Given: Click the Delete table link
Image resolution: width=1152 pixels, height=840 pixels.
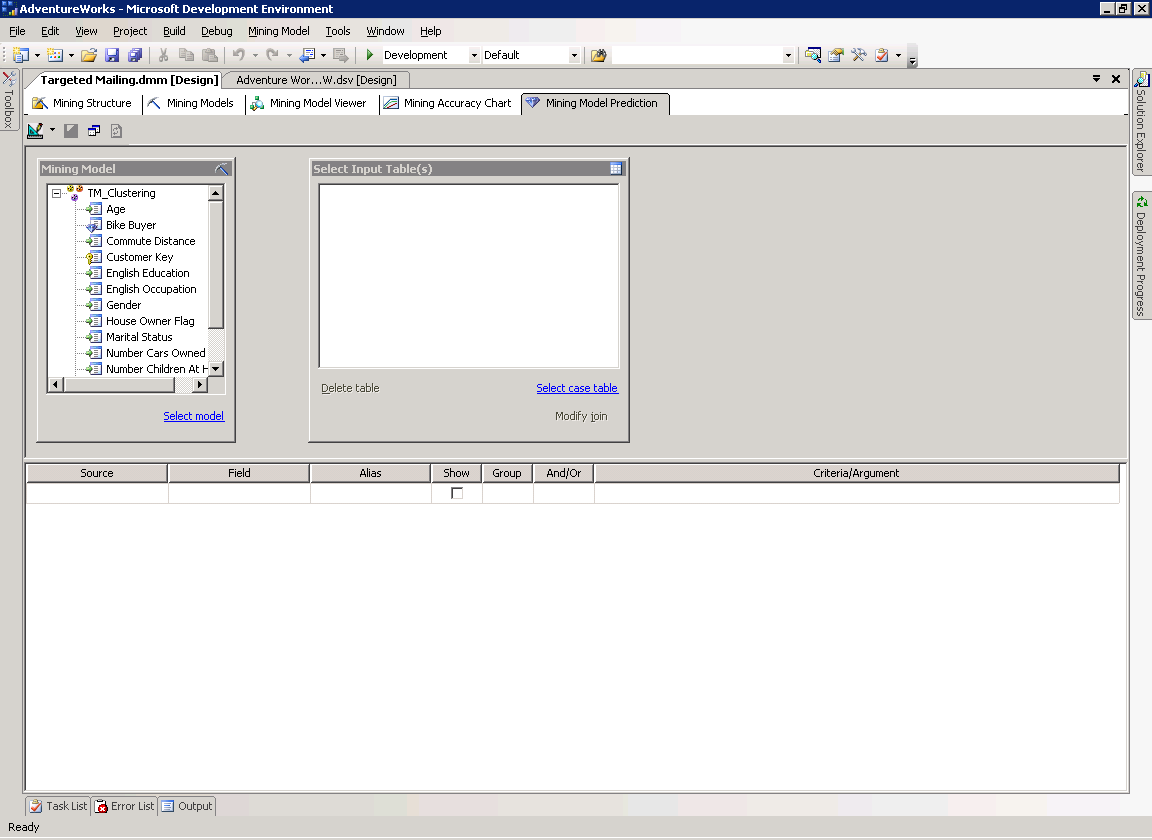Looking at the screenshot, I should pos(350,388).
